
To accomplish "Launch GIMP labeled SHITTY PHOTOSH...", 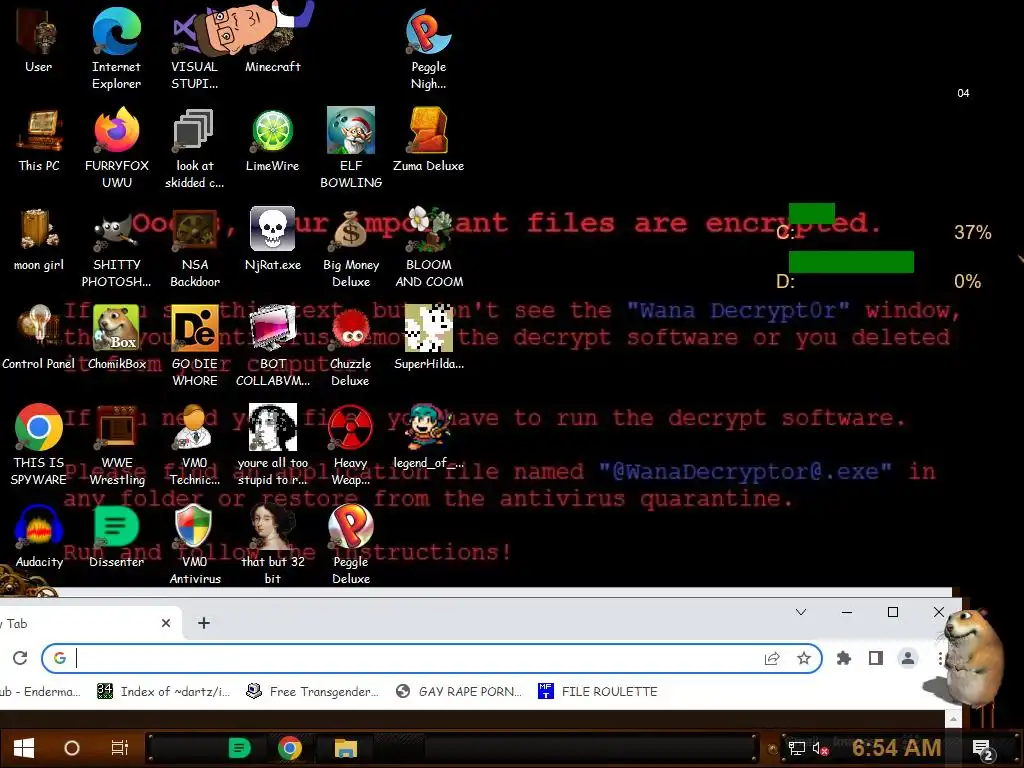I will (x=116, y=247).
